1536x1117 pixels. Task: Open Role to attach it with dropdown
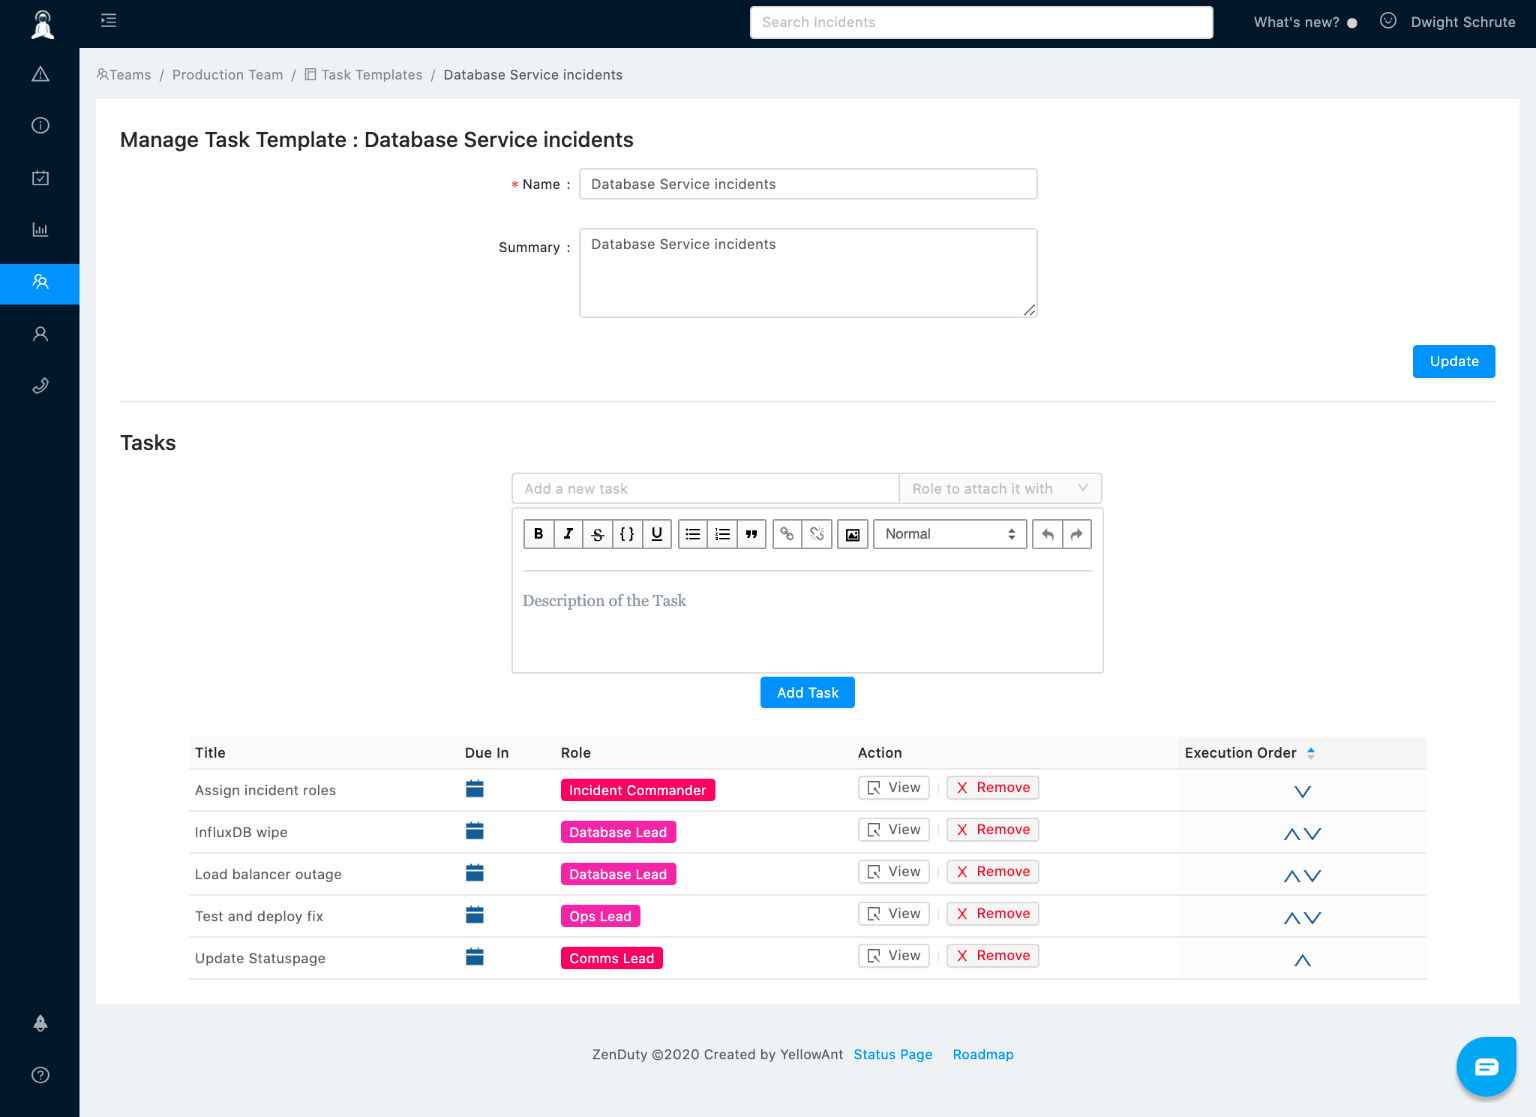(1000, 488)
